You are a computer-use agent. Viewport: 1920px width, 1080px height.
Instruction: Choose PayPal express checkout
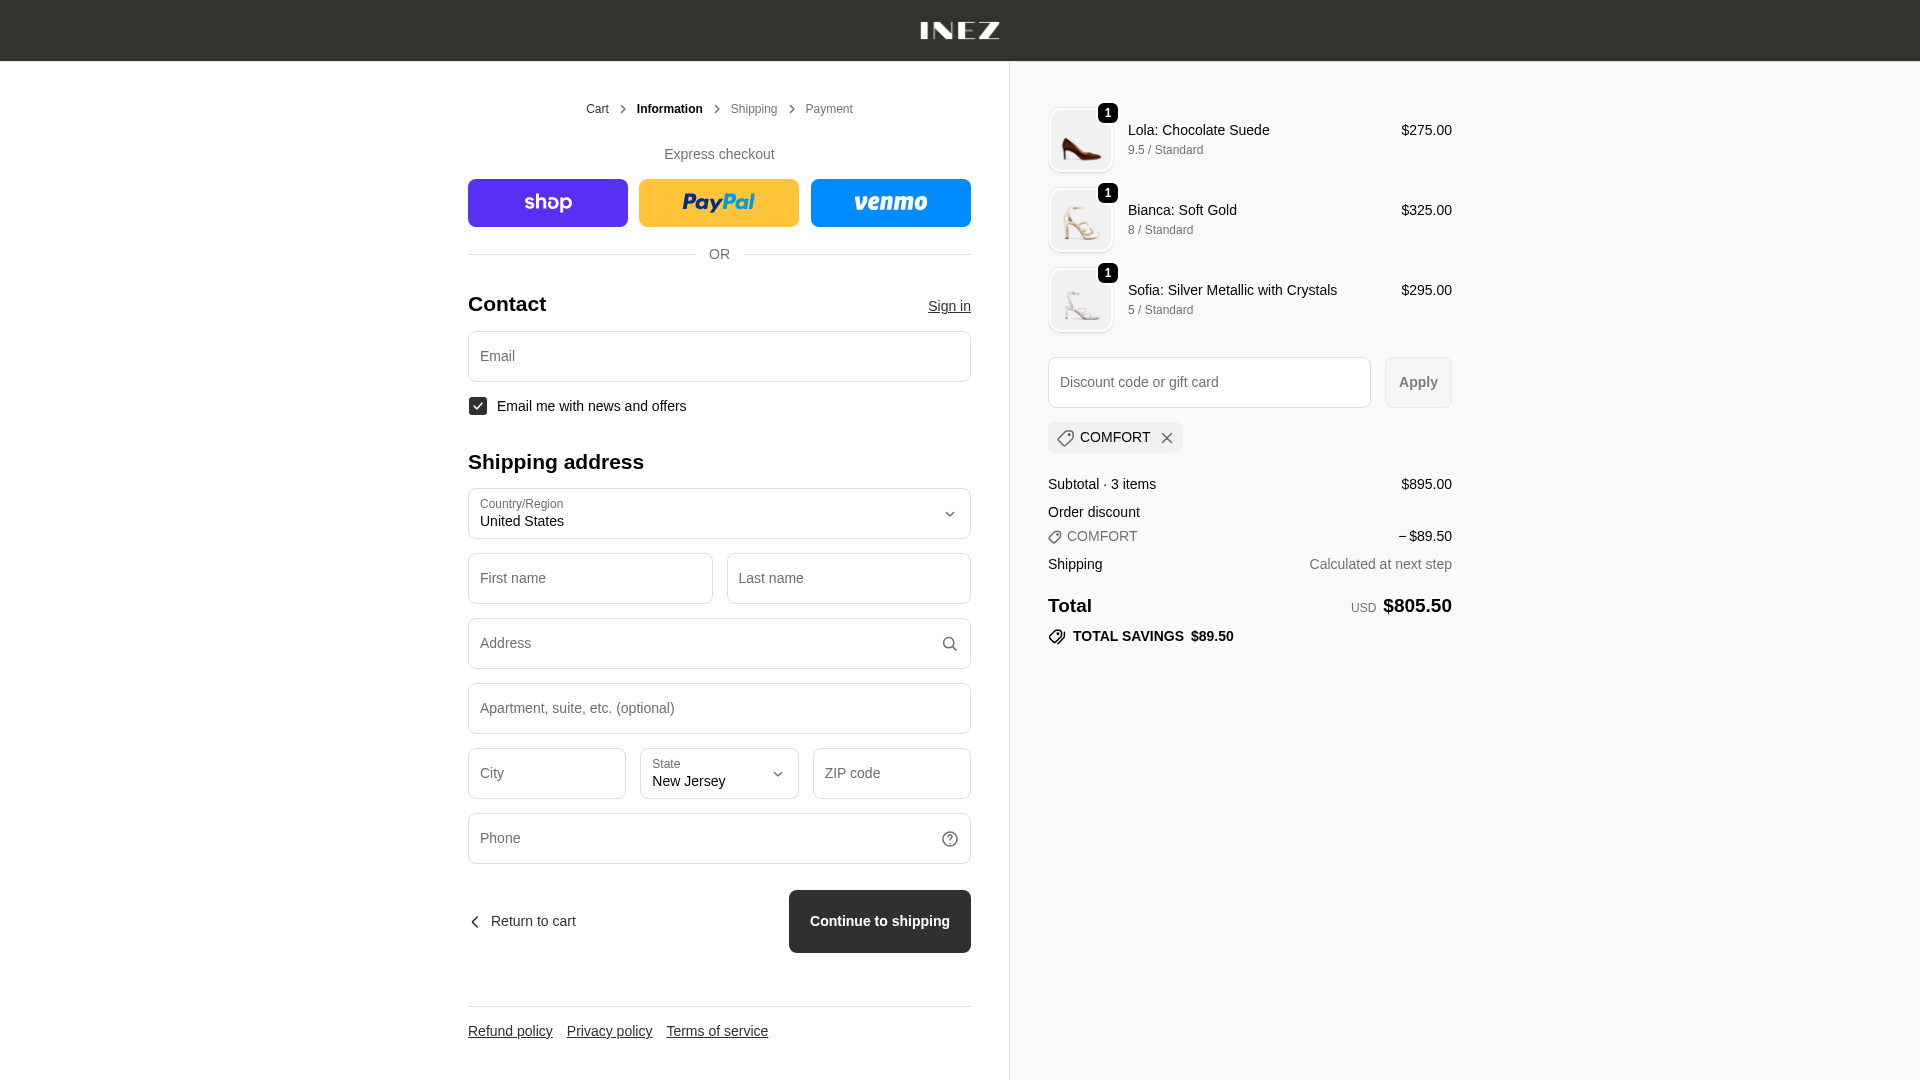(x=719, y=203)
